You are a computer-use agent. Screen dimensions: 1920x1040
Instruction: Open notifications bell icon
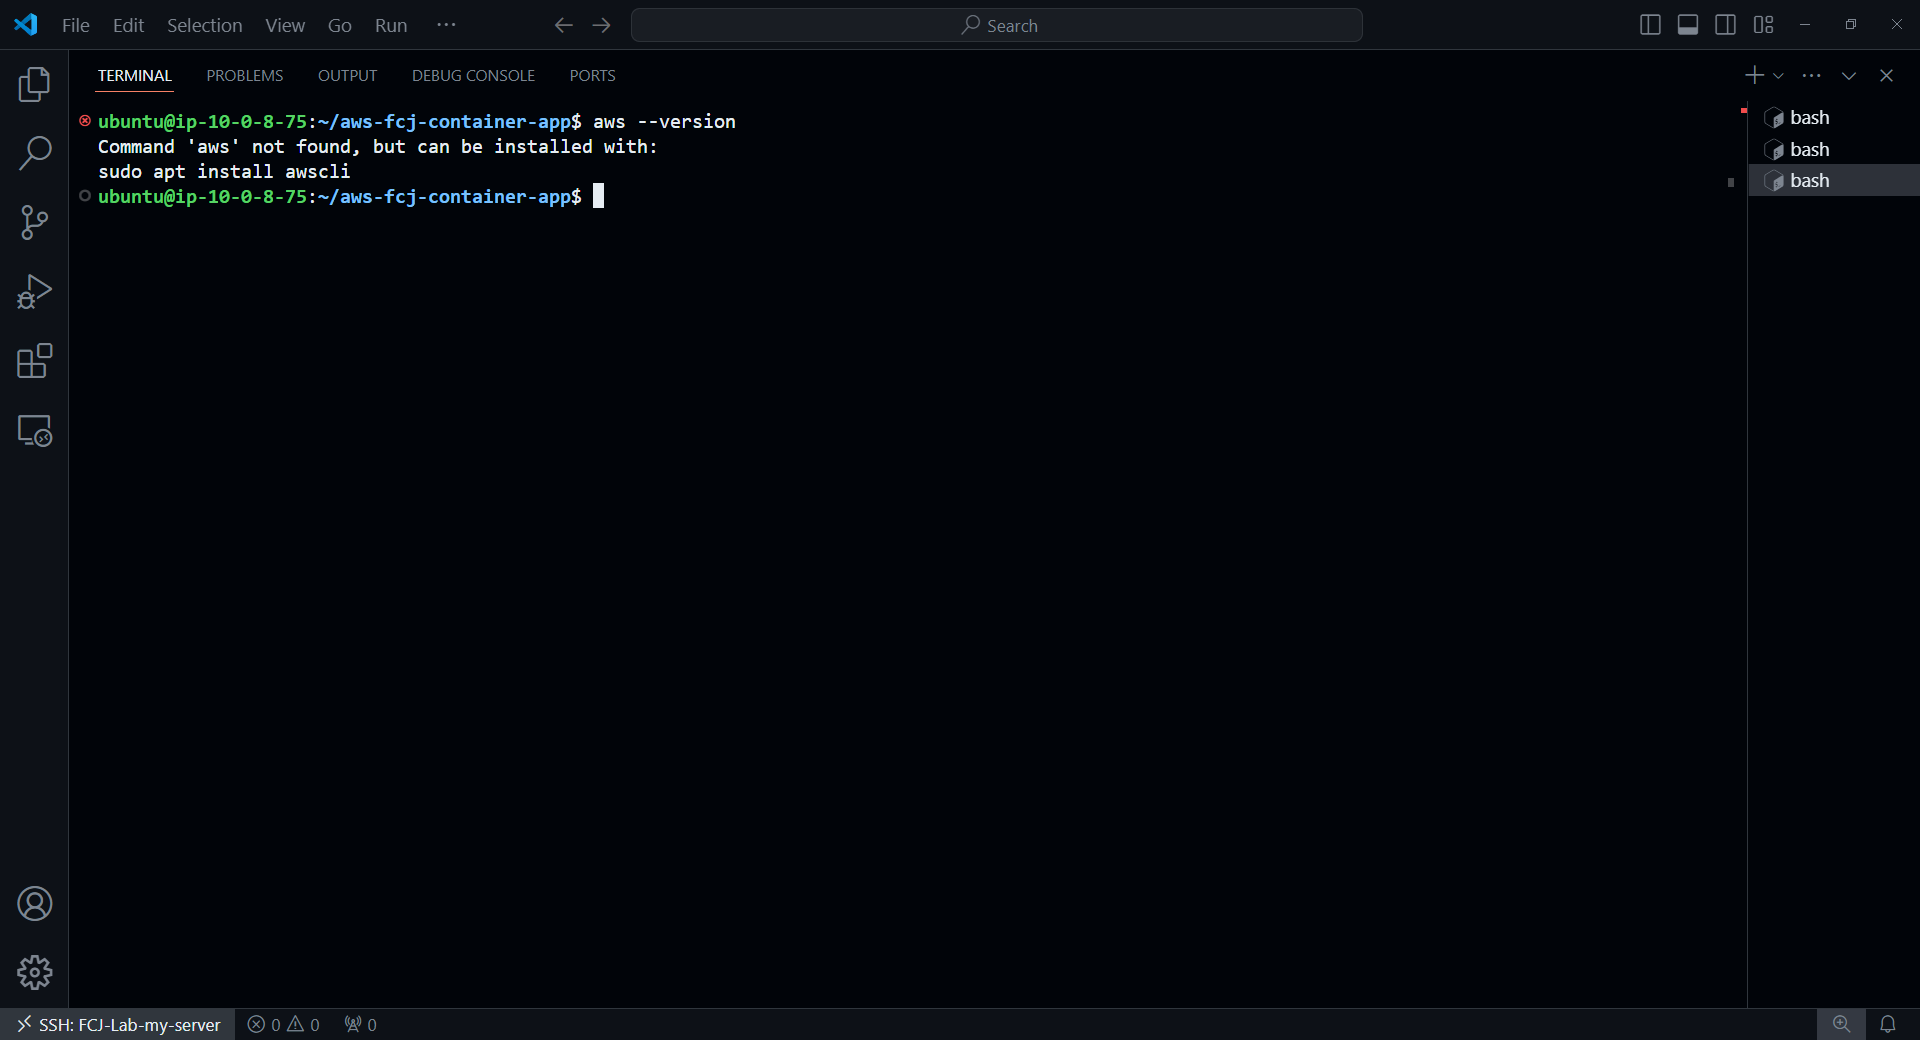(x=1888, y=1025)
